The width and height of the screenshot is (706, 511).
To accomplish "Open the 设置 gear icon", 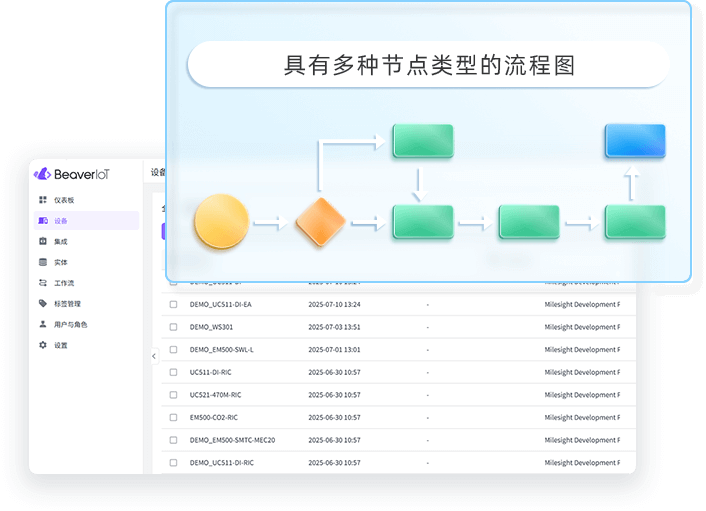I will 43,345.
